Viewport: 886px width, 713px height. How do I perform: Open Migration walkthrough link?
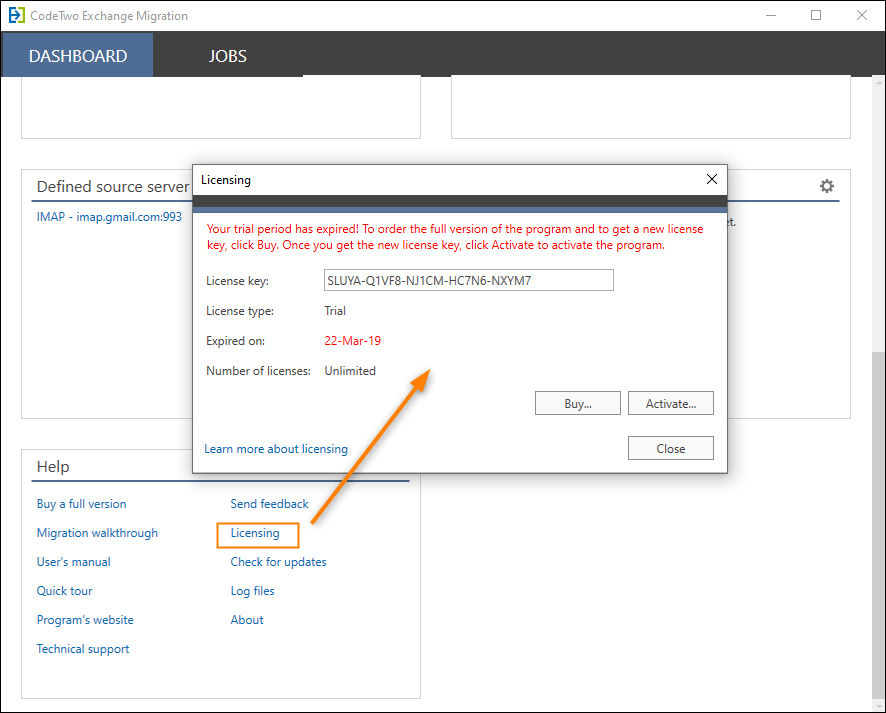97,533
